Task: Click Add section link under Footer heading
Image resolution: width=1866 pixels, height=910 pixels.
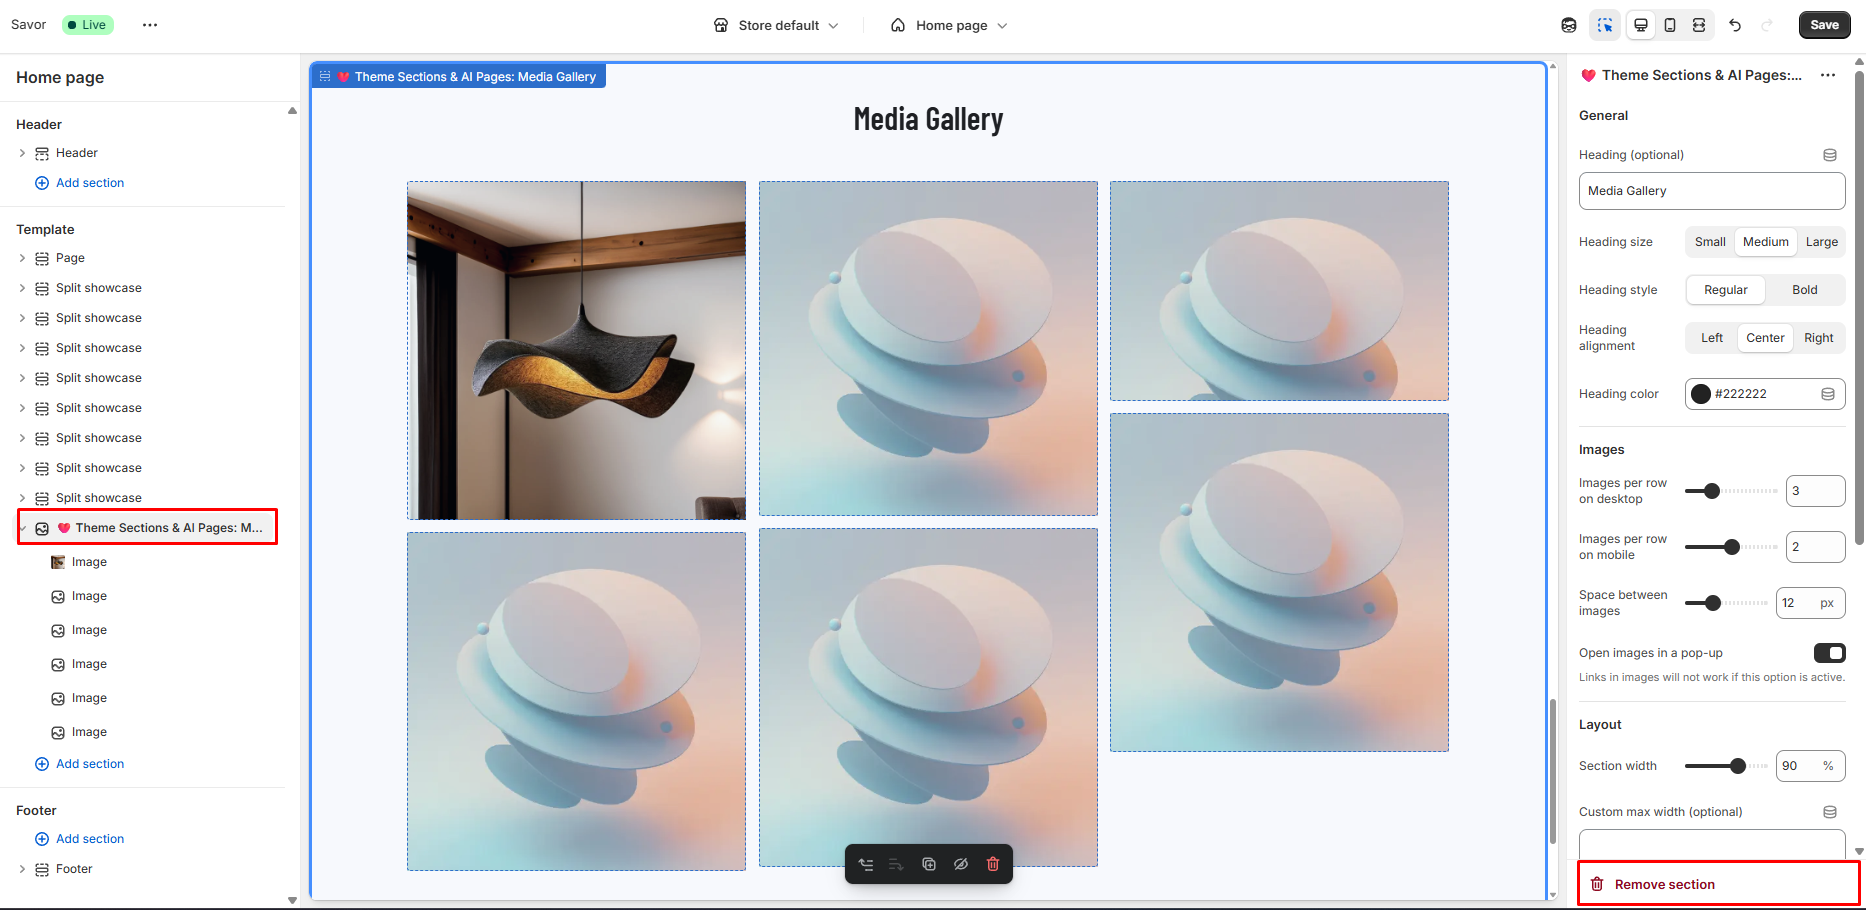Action: click(x=90, y=839)
